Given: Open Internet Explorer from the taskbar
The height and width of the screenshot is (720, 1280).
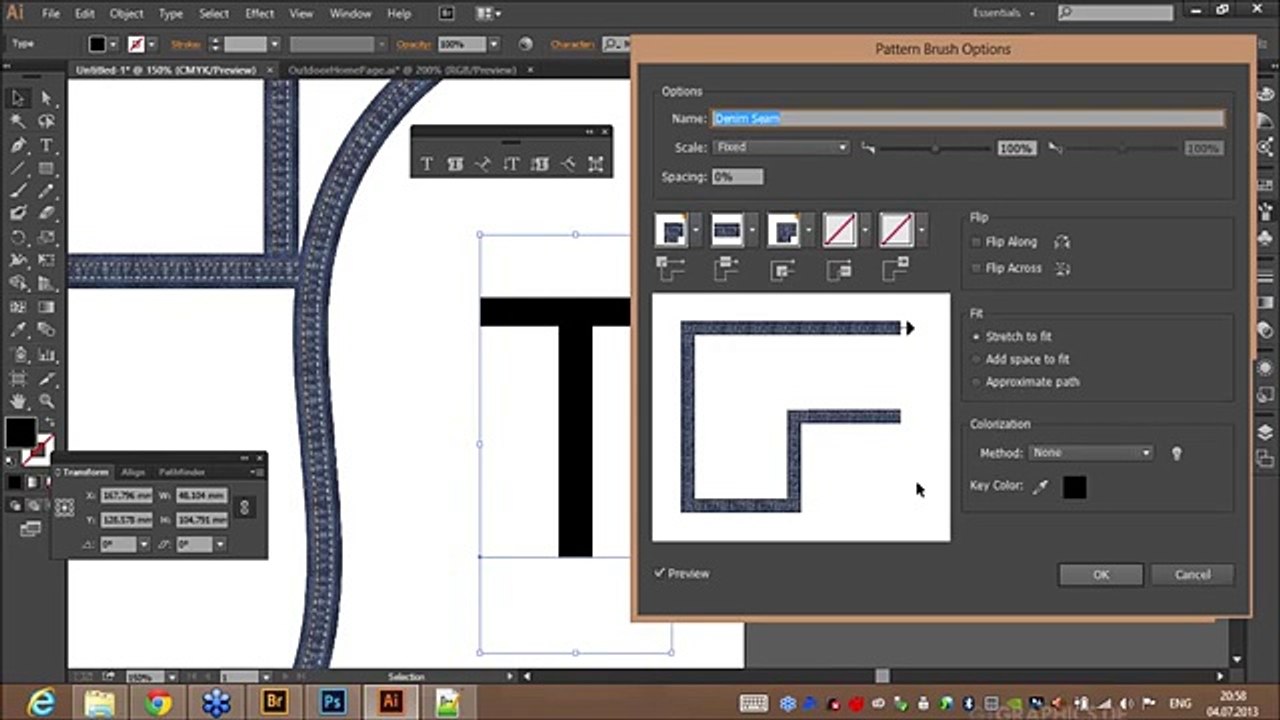Looking at the screenshot, I should [41, 702].
